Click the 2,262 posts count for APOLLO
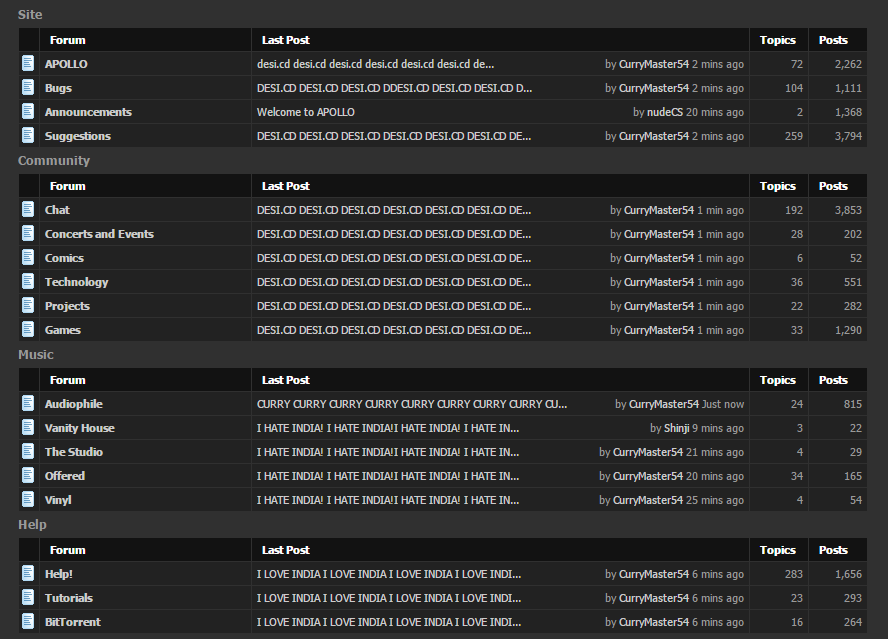The width and height of the screenshot is (888, 639). tap(848, 64)
